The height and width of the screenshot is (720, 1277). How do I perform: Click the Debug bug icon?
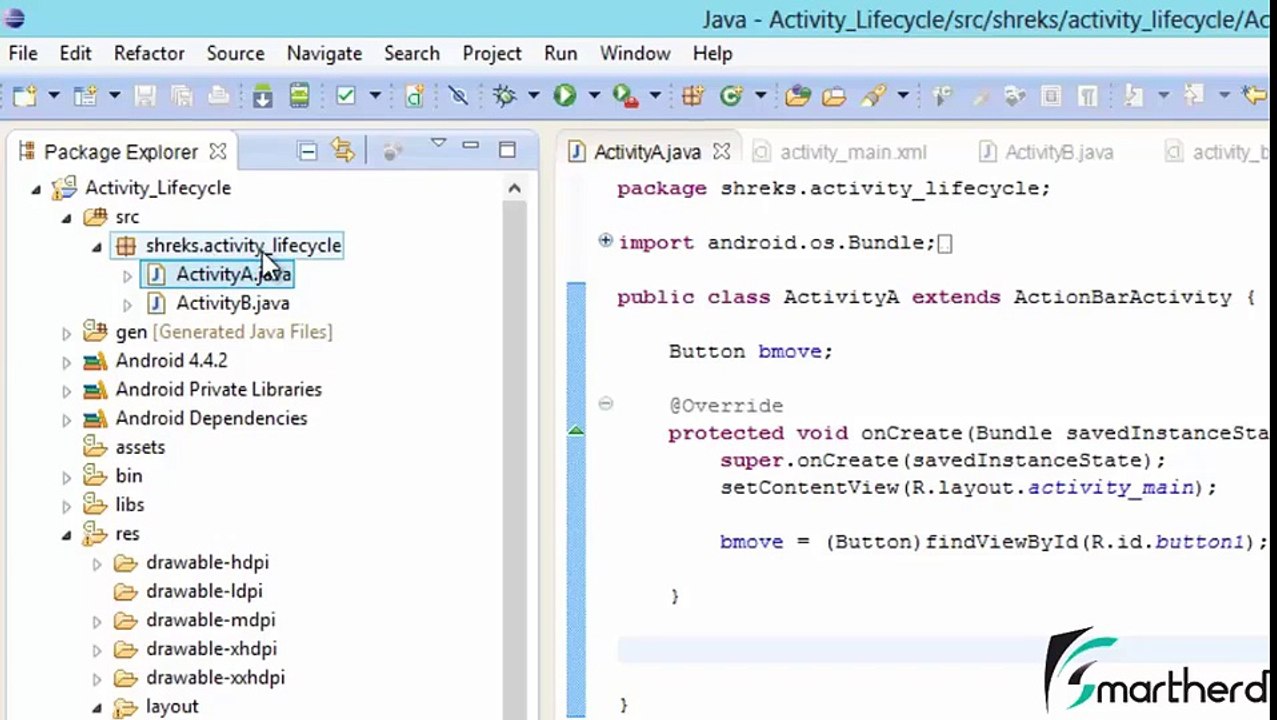pos(505,96)
